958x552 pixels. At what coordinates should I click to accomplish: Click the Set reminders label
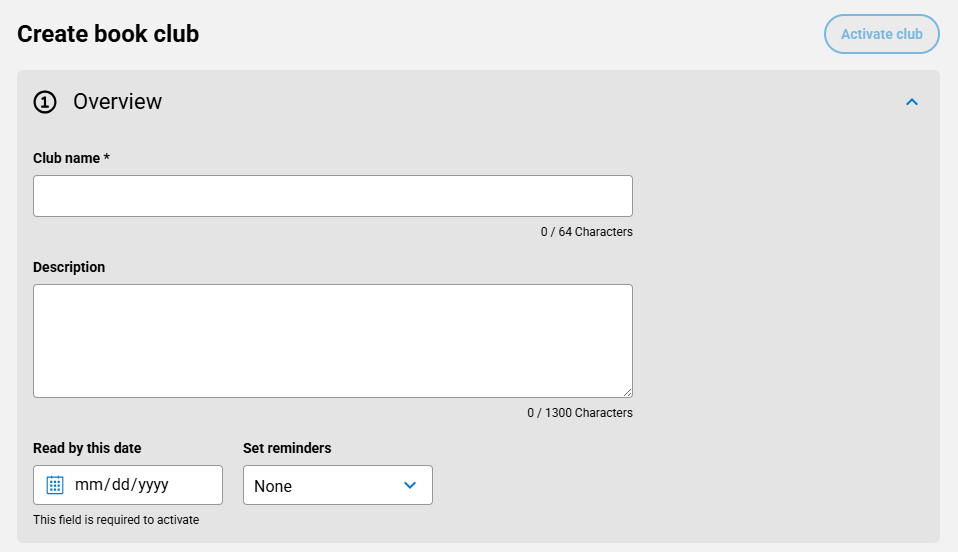pyautogui.click(x=287, y=448)
